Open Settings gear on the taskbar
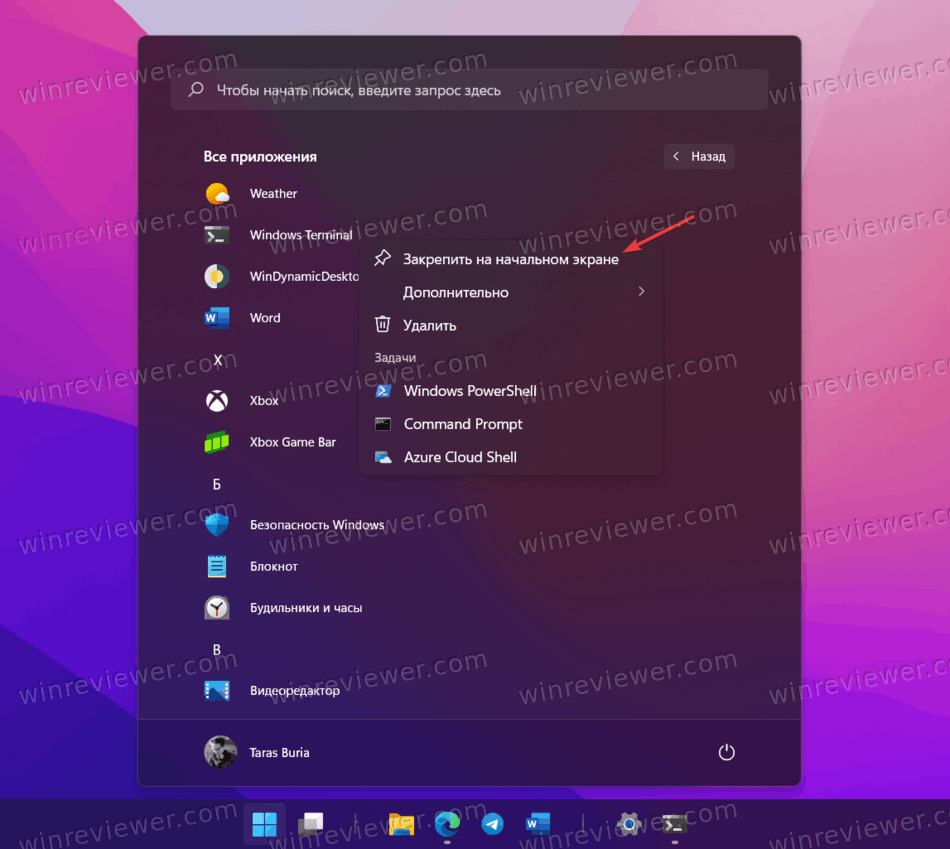 [629, 824]
